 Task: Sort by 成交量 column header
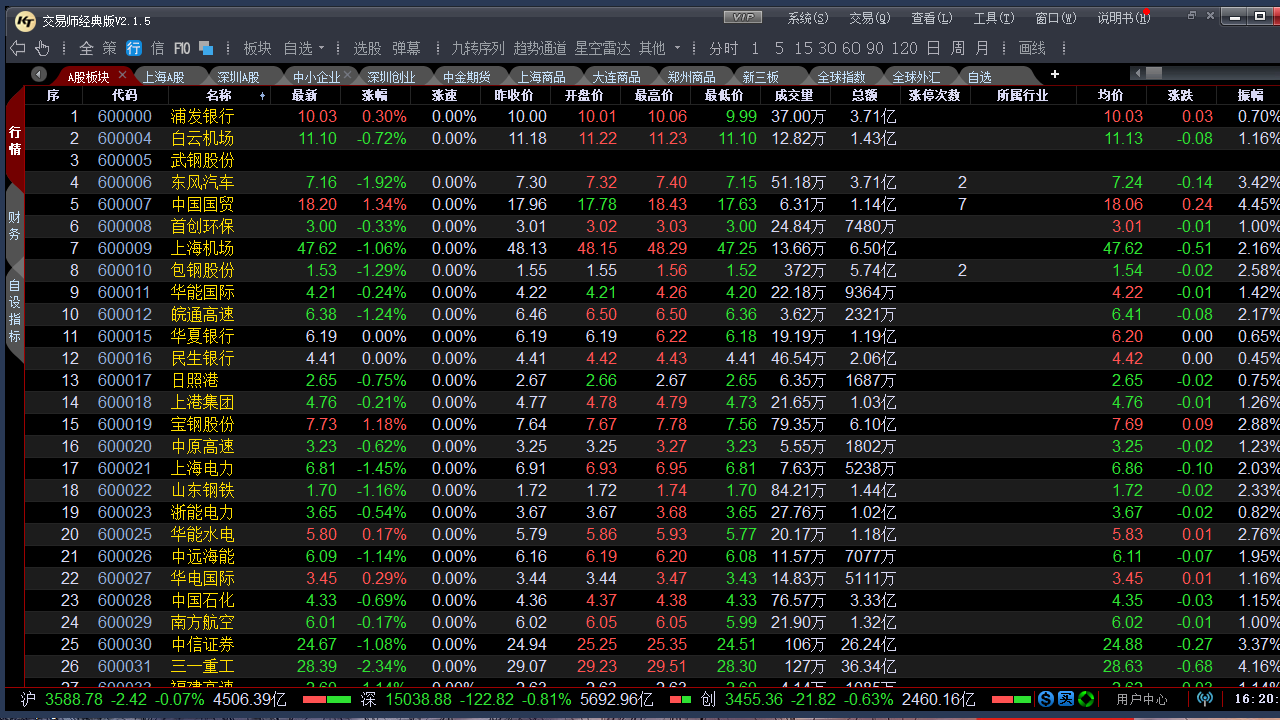(x=794, y=95)
